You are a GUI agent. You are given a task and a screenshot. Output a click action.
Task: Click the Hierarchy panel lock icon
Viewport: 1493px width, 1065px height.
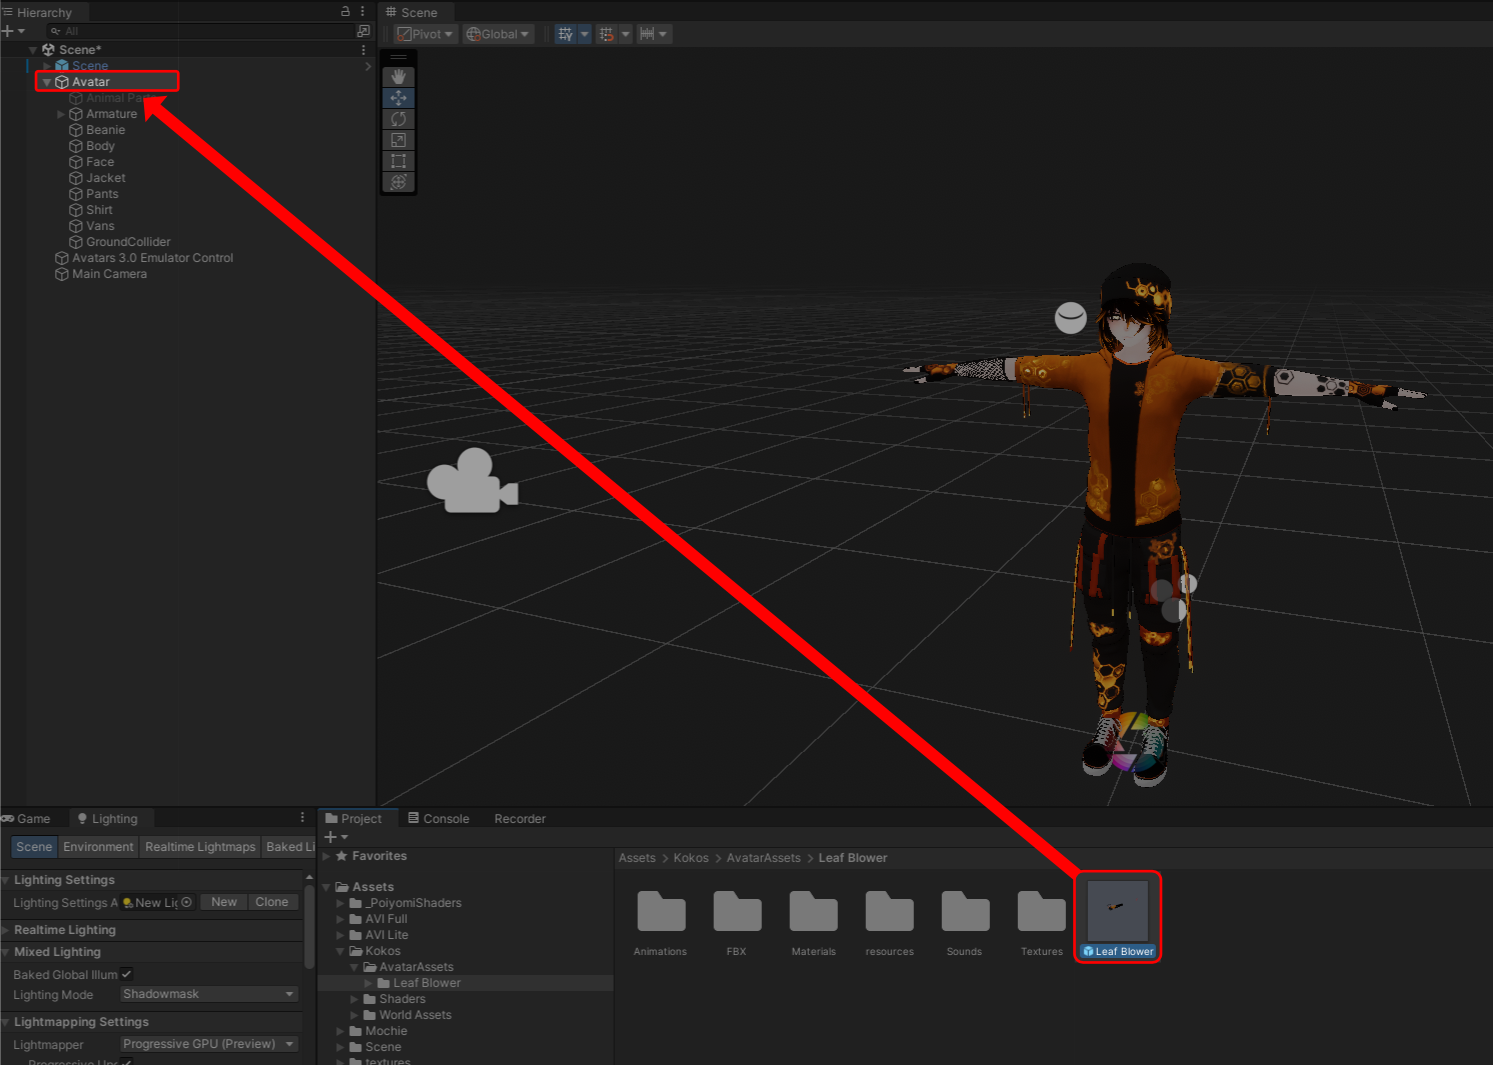click(x=345, y=12)
